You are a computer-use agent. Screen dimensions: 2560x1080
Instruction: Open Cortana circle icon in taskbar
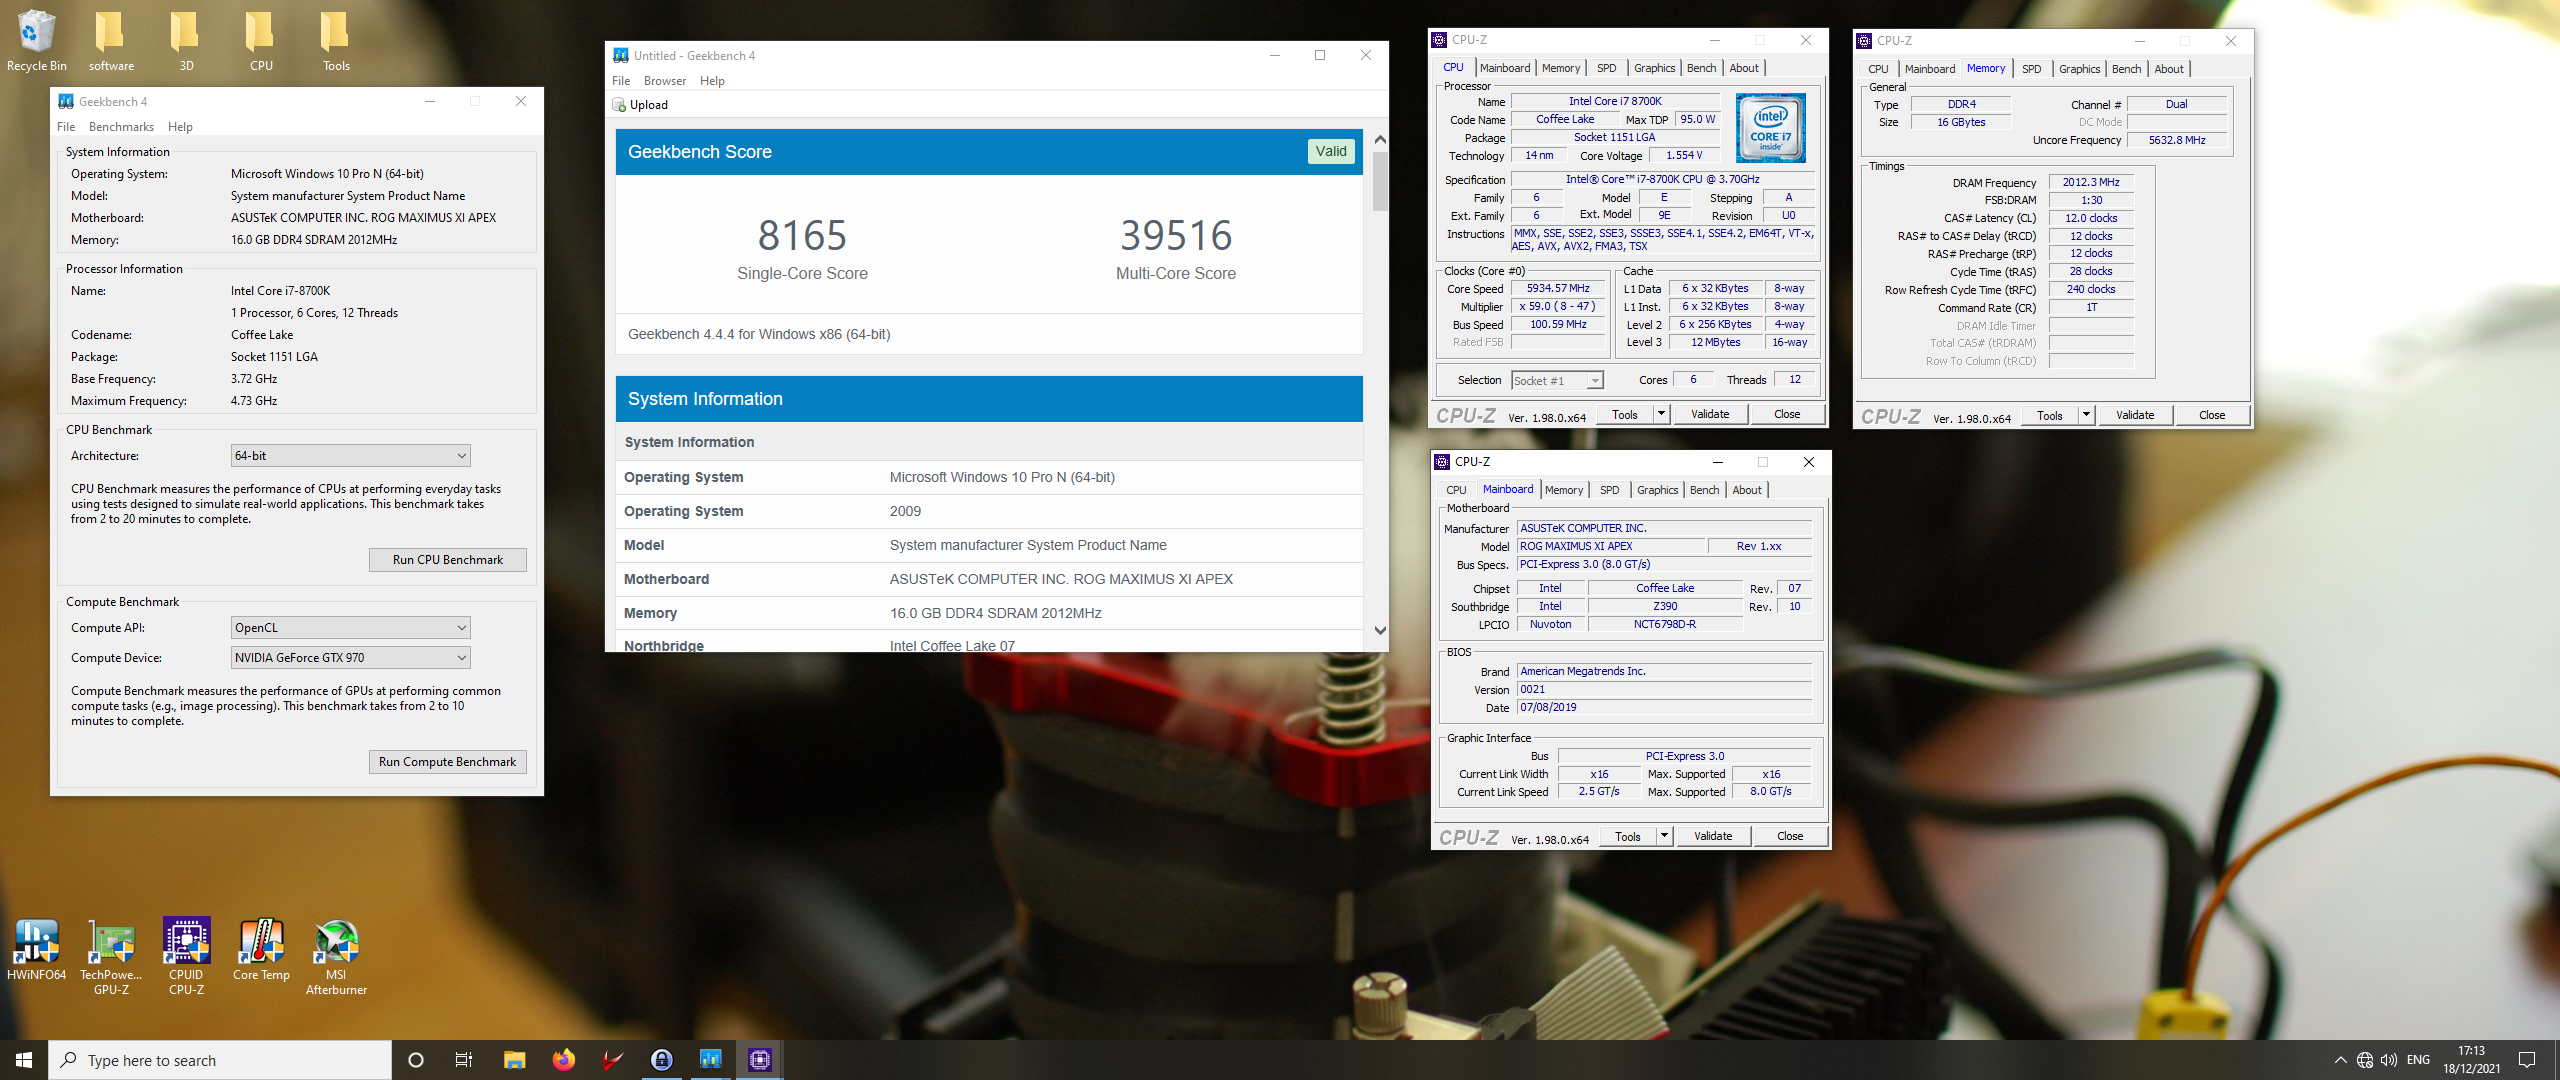coord(416,1060)
